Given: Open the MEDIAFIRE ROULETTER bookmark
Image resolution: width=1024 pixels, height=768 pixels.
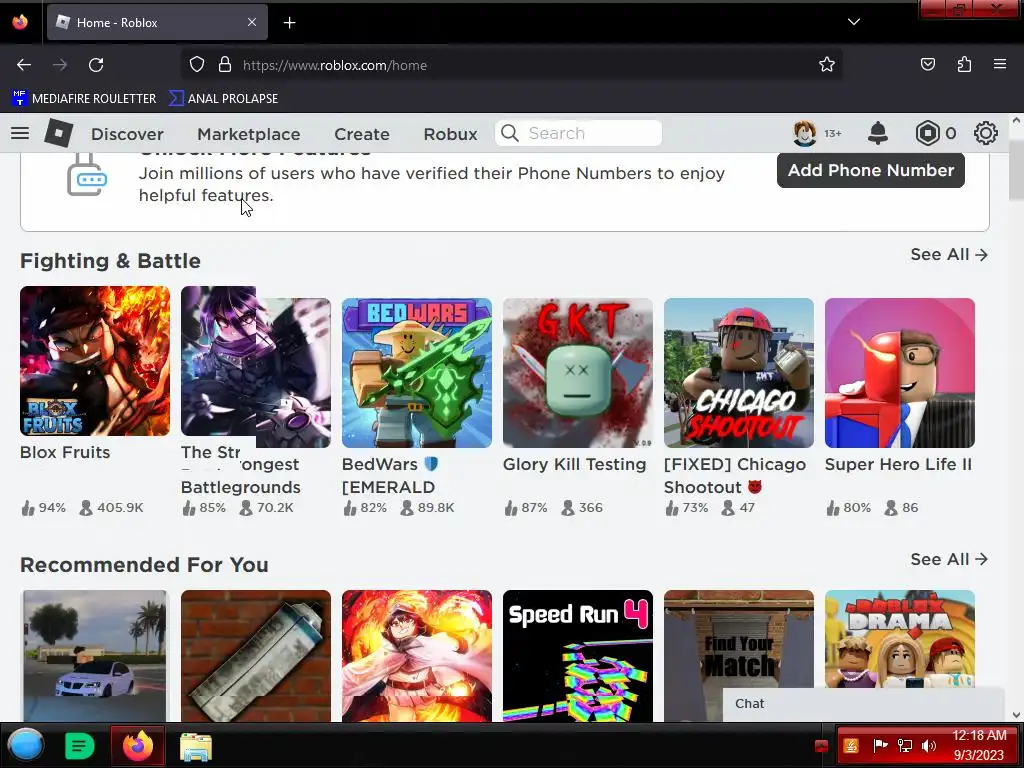Looking at the screenshot, I should [x=84, y=99].
